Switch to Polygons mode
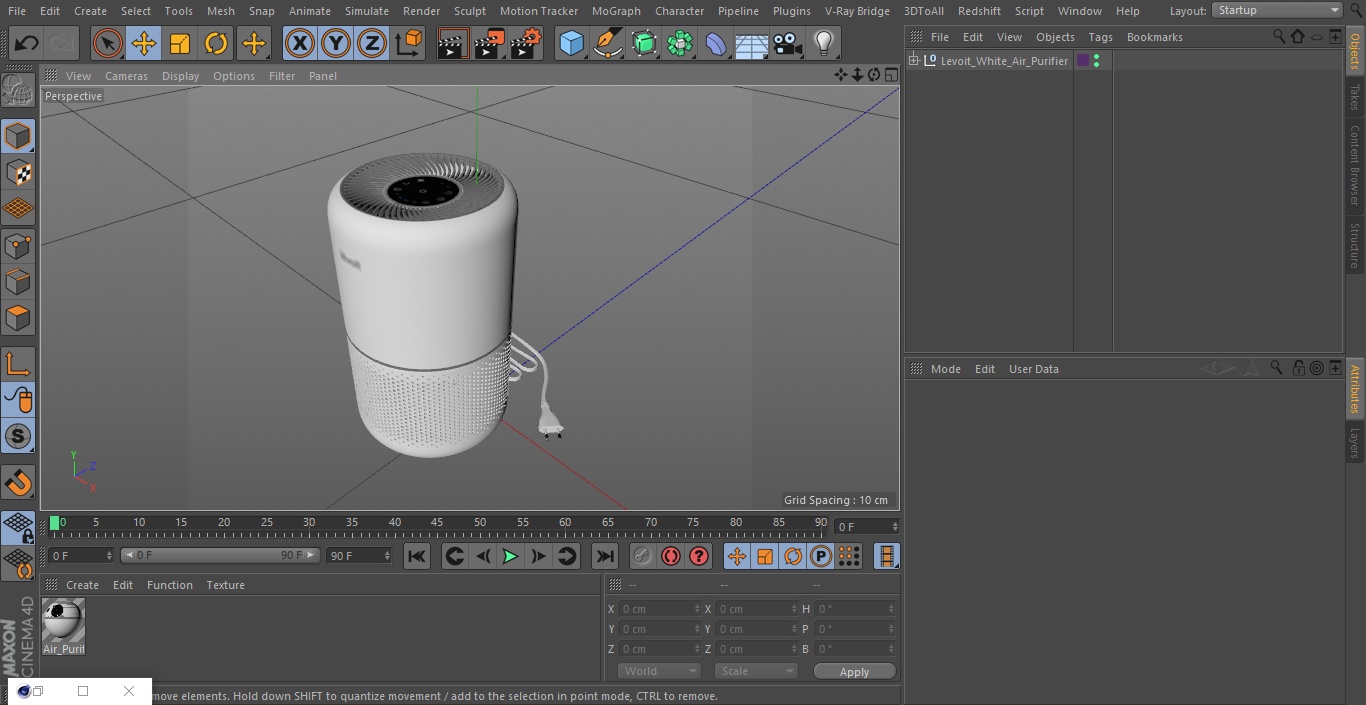1366x705 pixels. click(x=18, y=318)
